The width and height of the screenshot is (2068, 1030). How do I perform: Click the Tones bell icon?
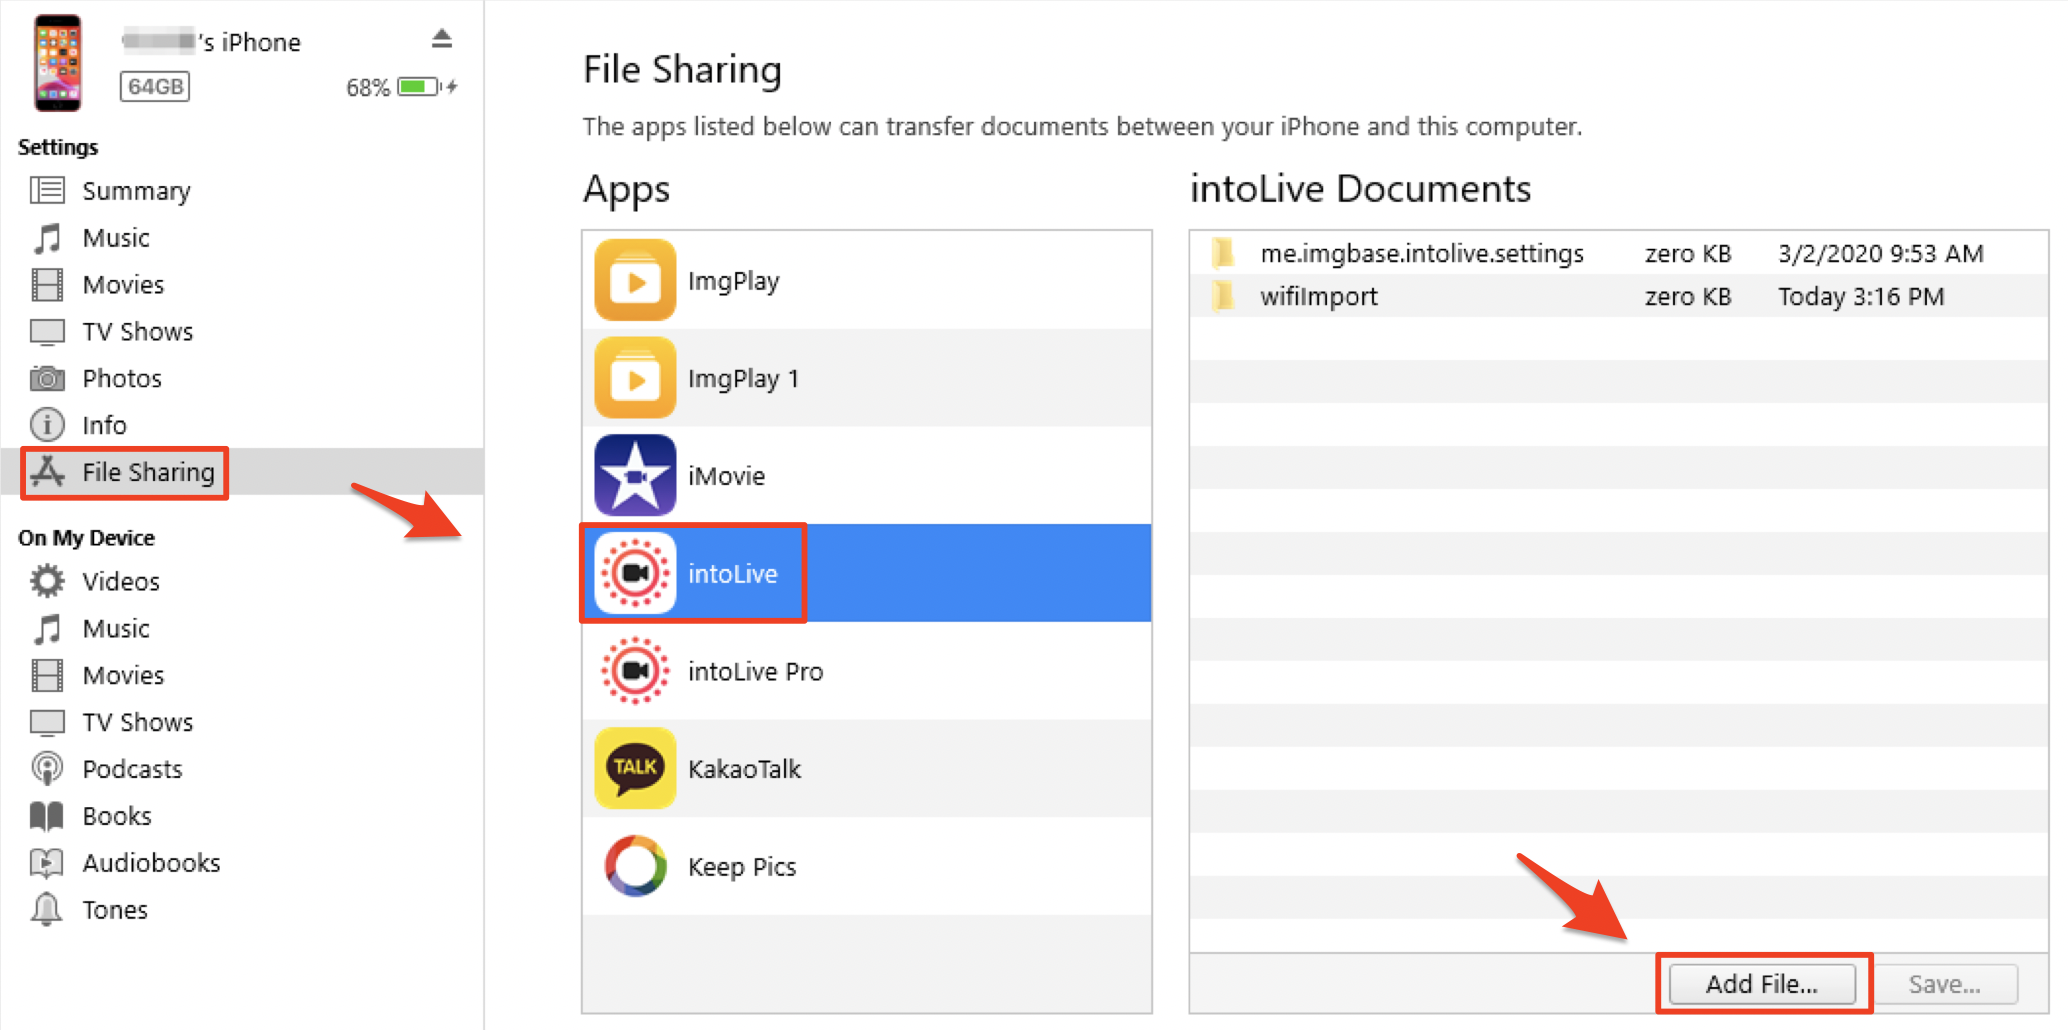(x=47, y=910)
